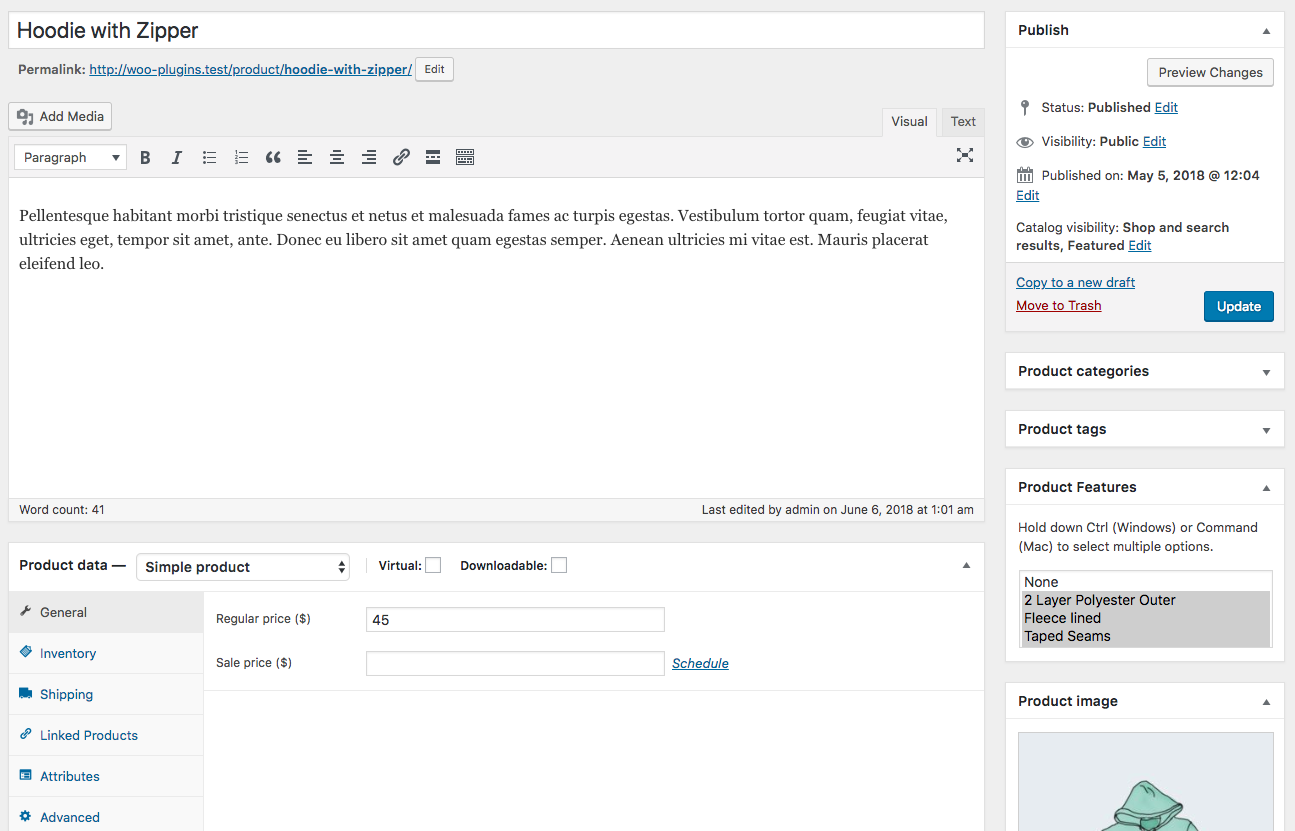
Task: Click the Sale price input field
Action: [x=515, y=663]
